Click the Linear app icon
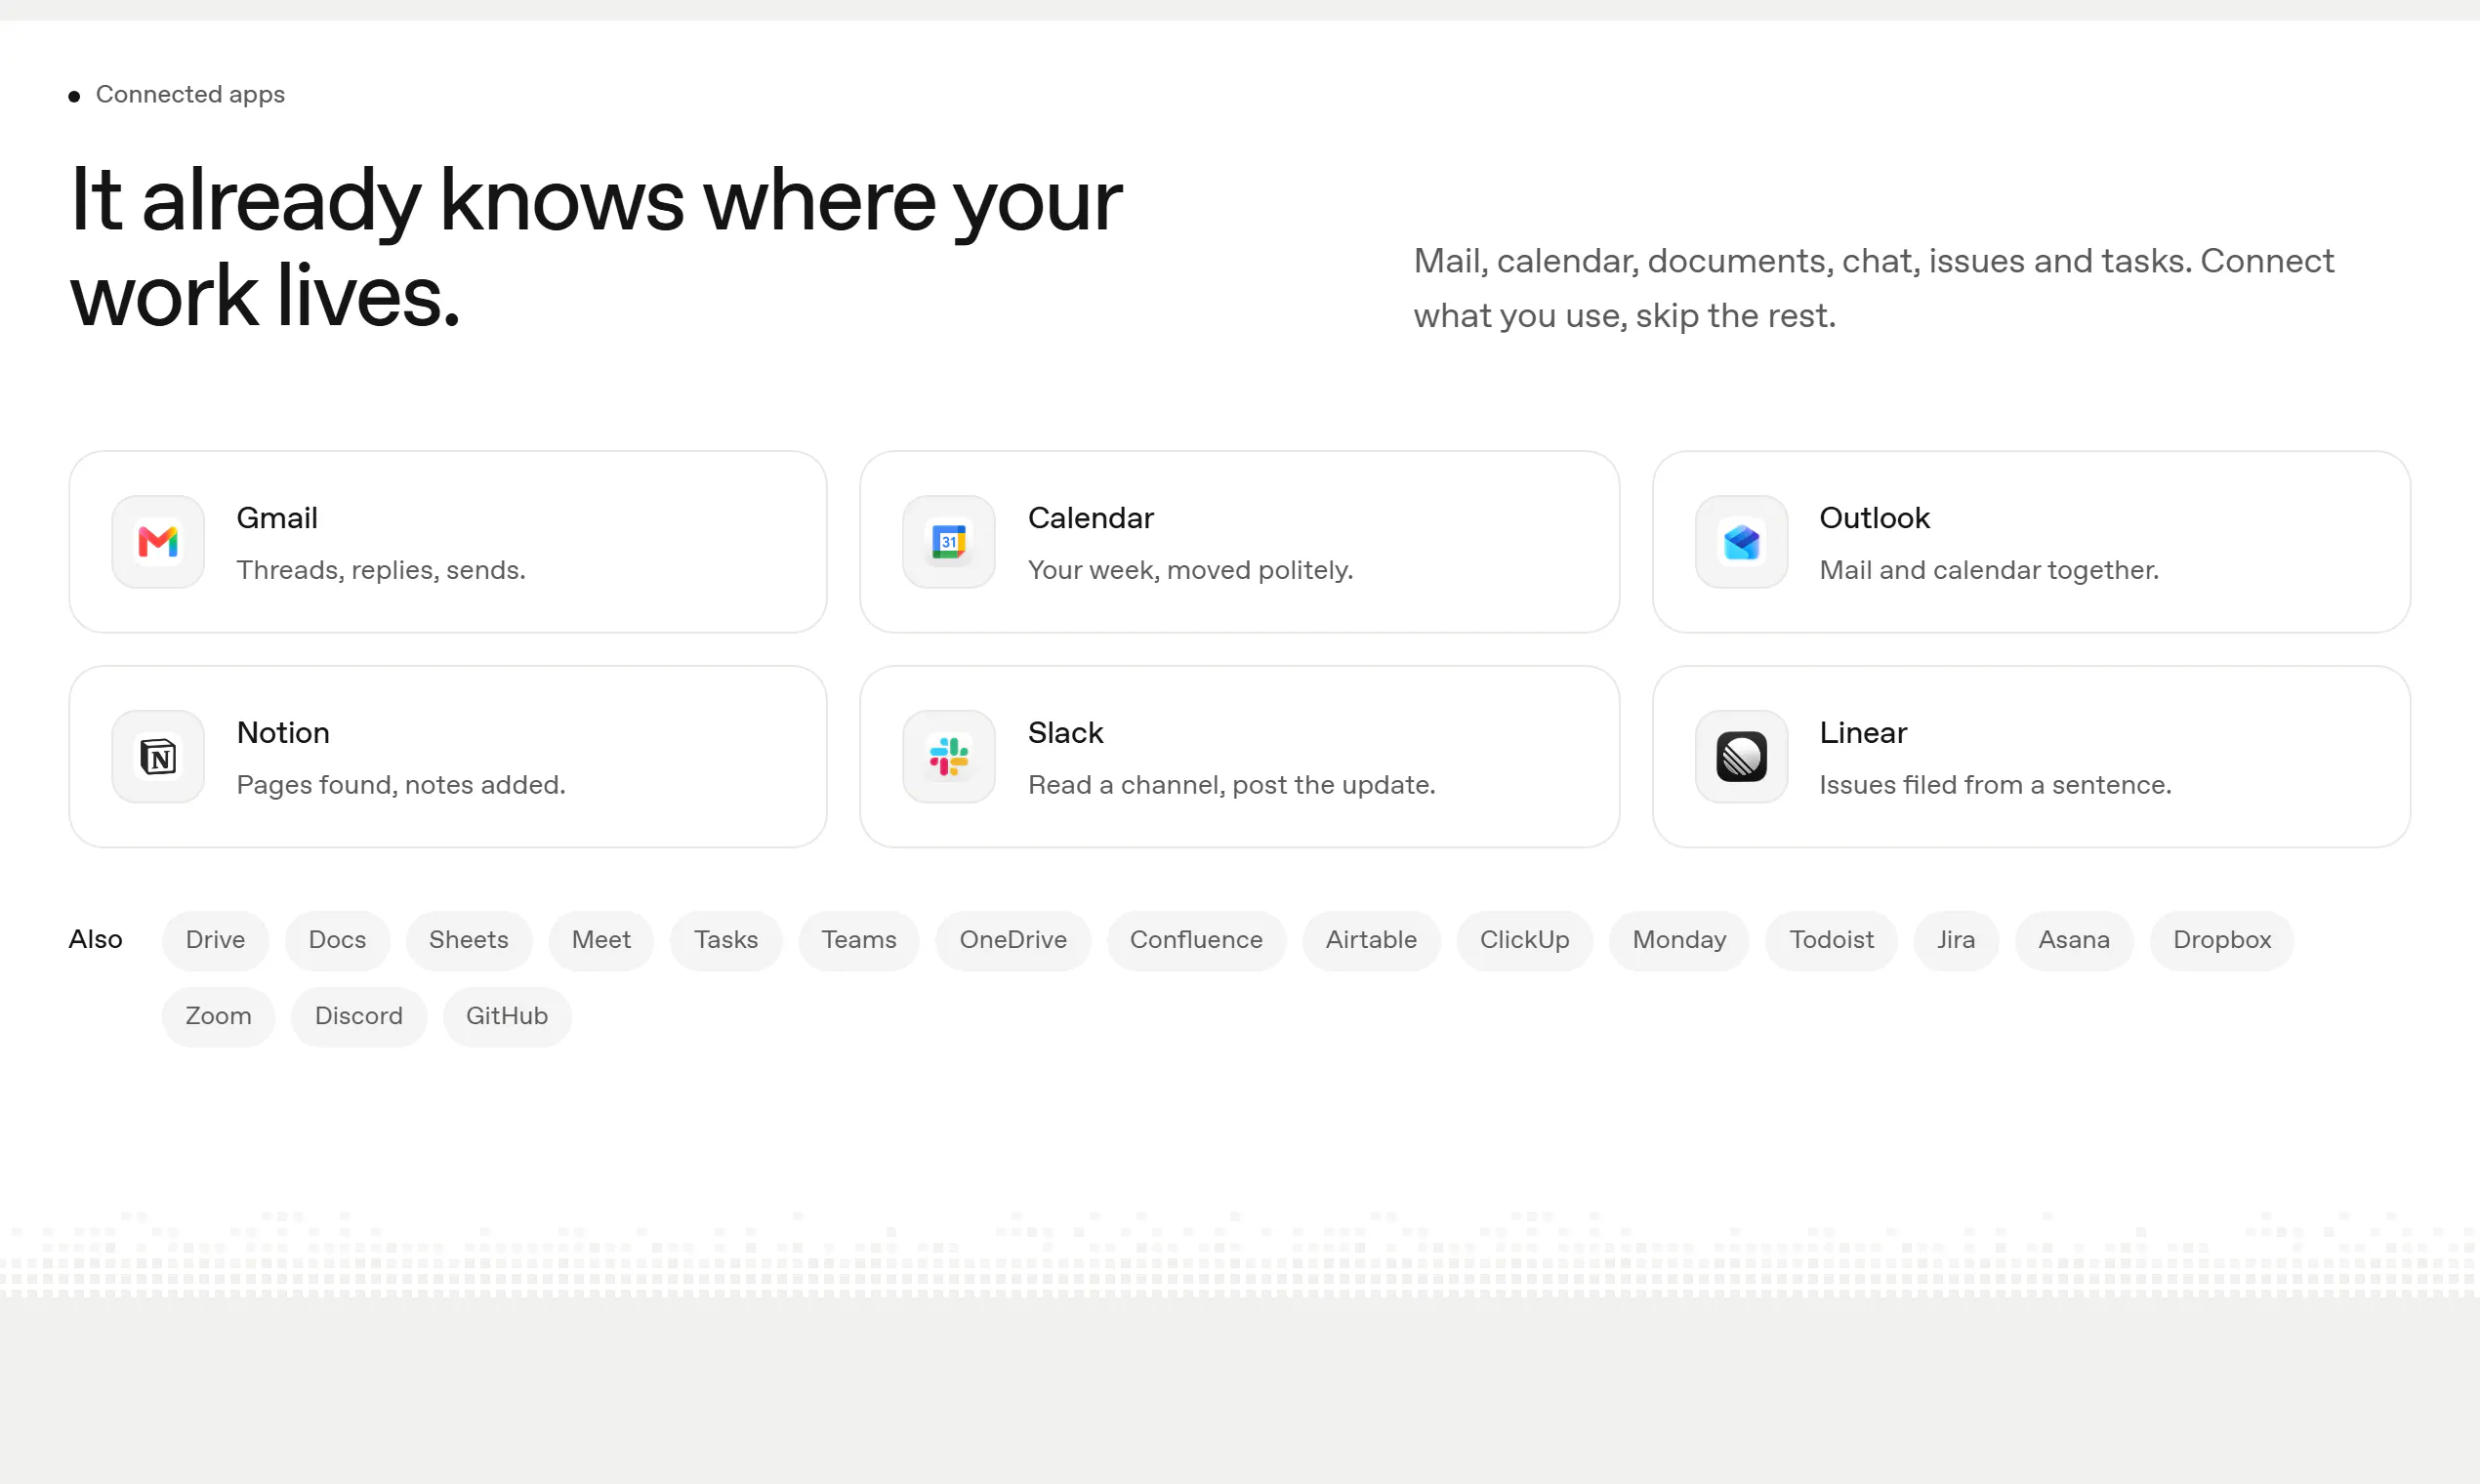 pos(1741,757)
